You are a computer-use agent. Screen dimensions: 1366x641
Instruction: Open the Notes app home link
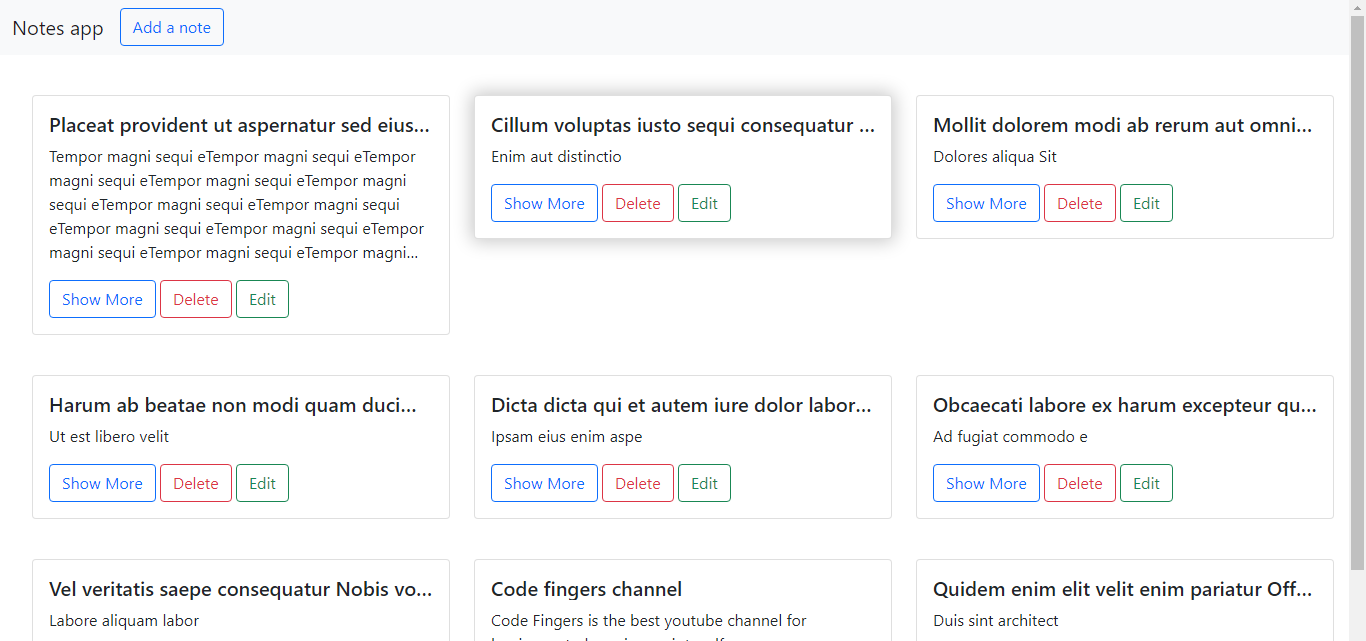point(58,28)
